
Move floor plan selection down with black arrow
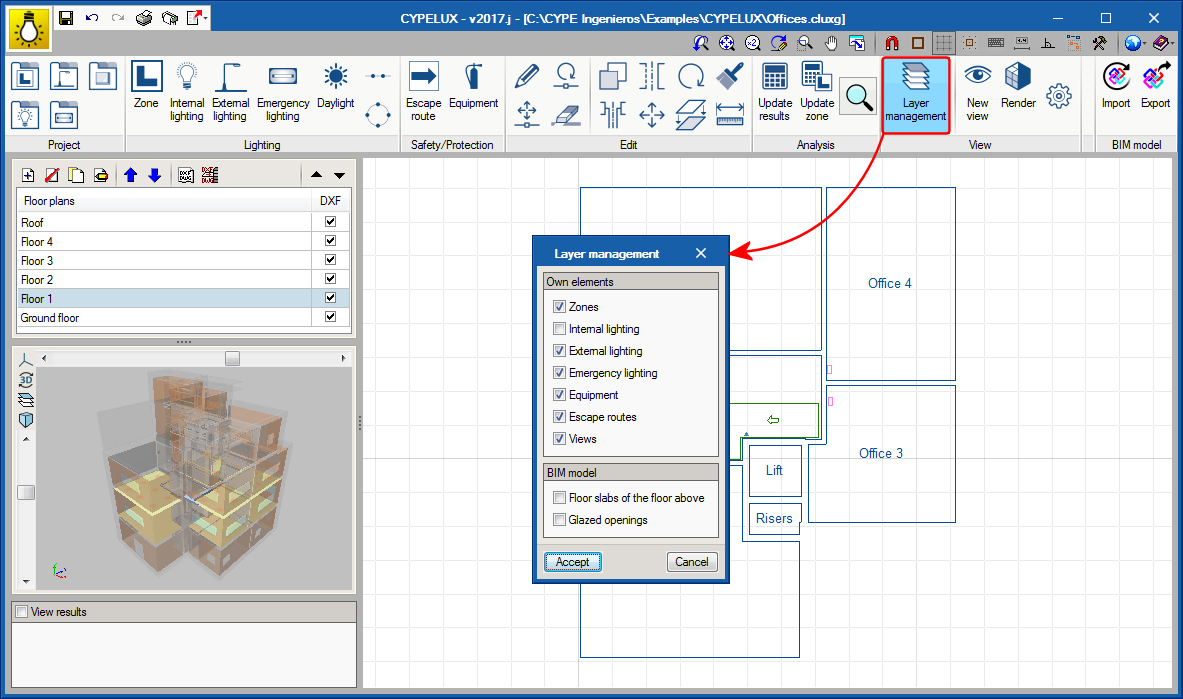click(339, 175)
